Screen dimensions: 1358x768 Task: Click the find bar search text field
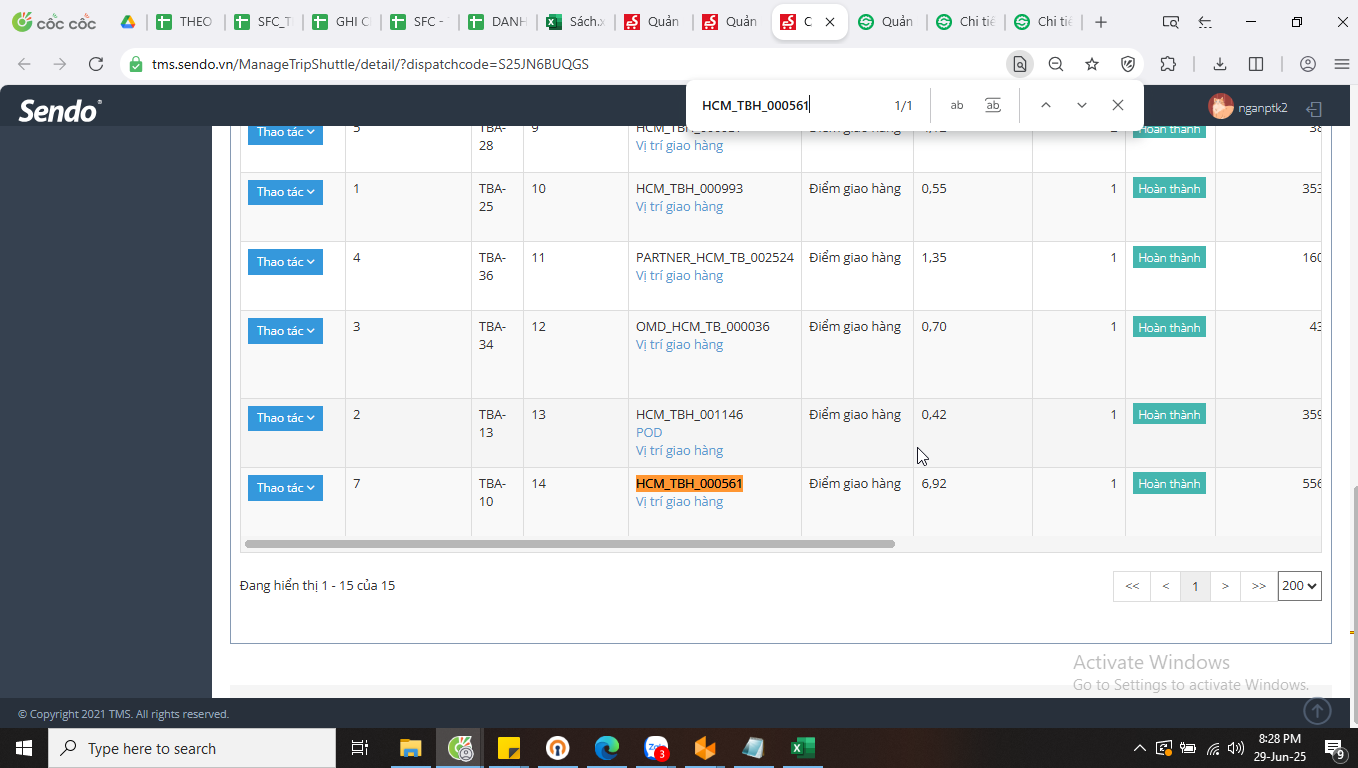[790, 105]
